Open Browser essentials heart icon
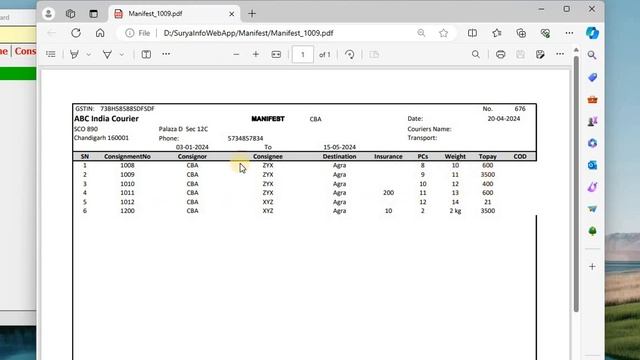This screenshot has height=360, width=640. point(545,33)
